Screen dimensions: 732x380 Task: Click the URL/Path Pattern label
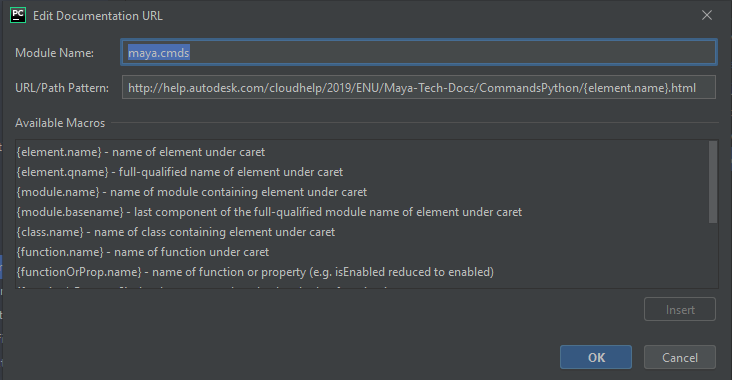point(62,88)
